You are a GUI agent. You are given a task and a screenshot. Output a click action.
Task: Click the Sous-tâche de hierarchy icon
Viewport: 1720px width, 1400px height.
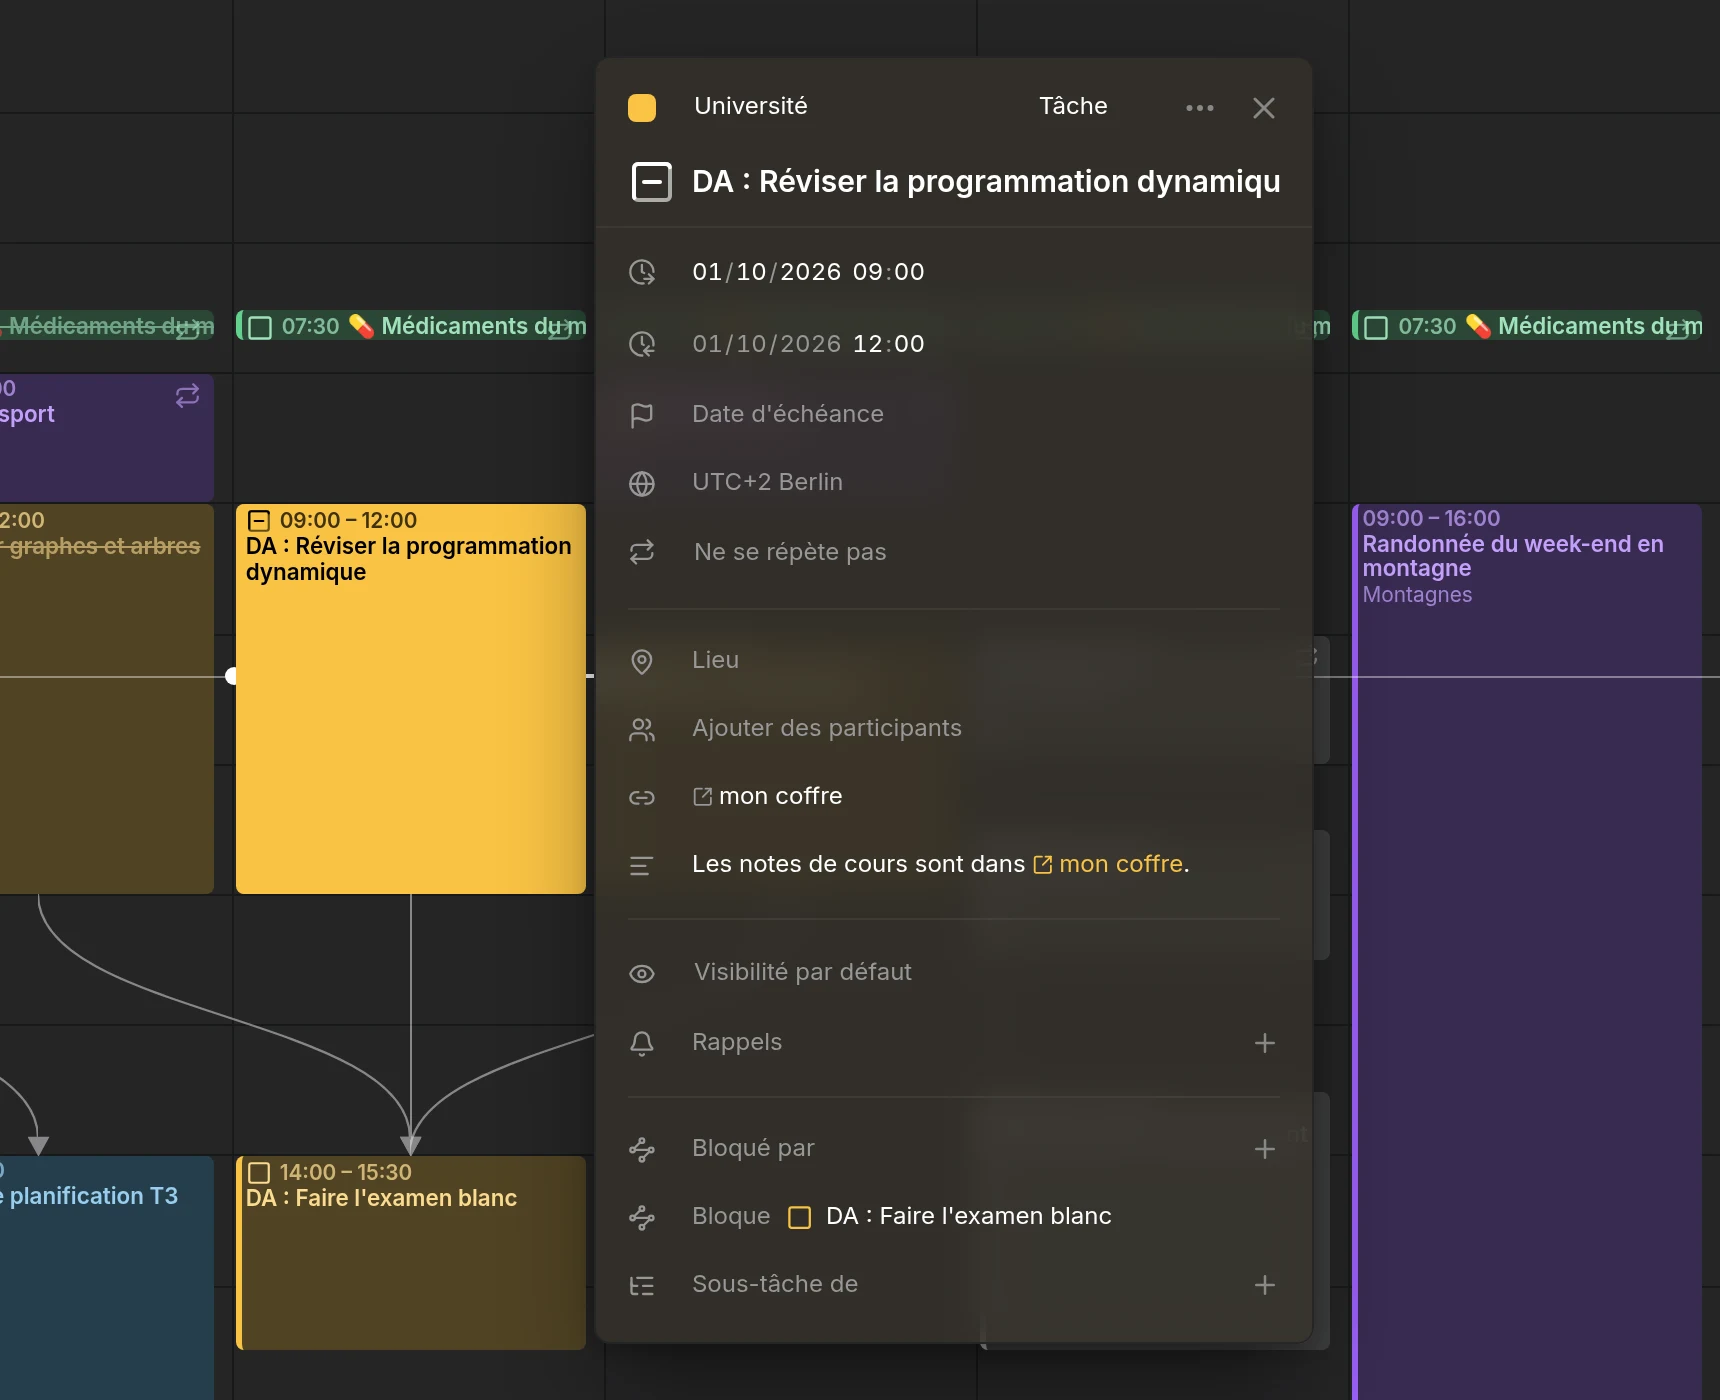642,1285
